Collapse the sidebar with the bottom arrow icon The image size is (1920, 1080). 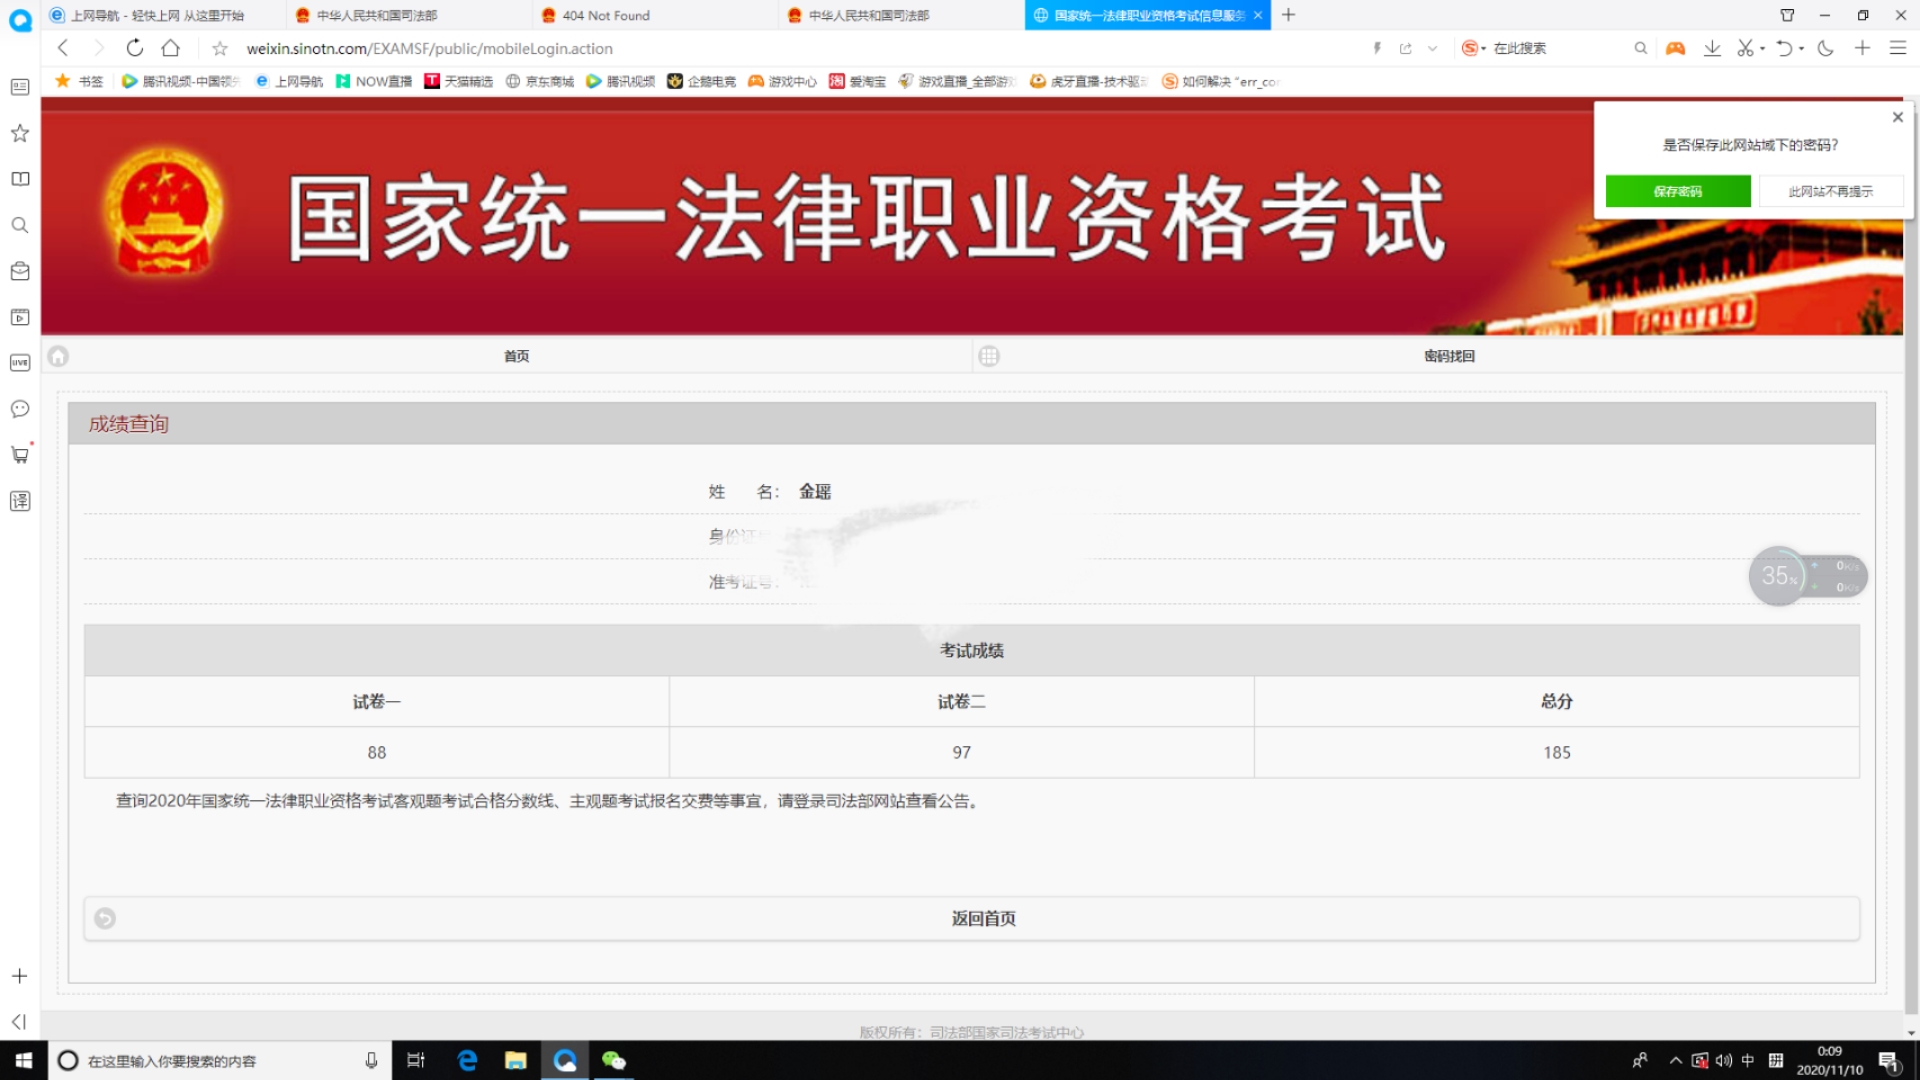tap(19, 1021)
